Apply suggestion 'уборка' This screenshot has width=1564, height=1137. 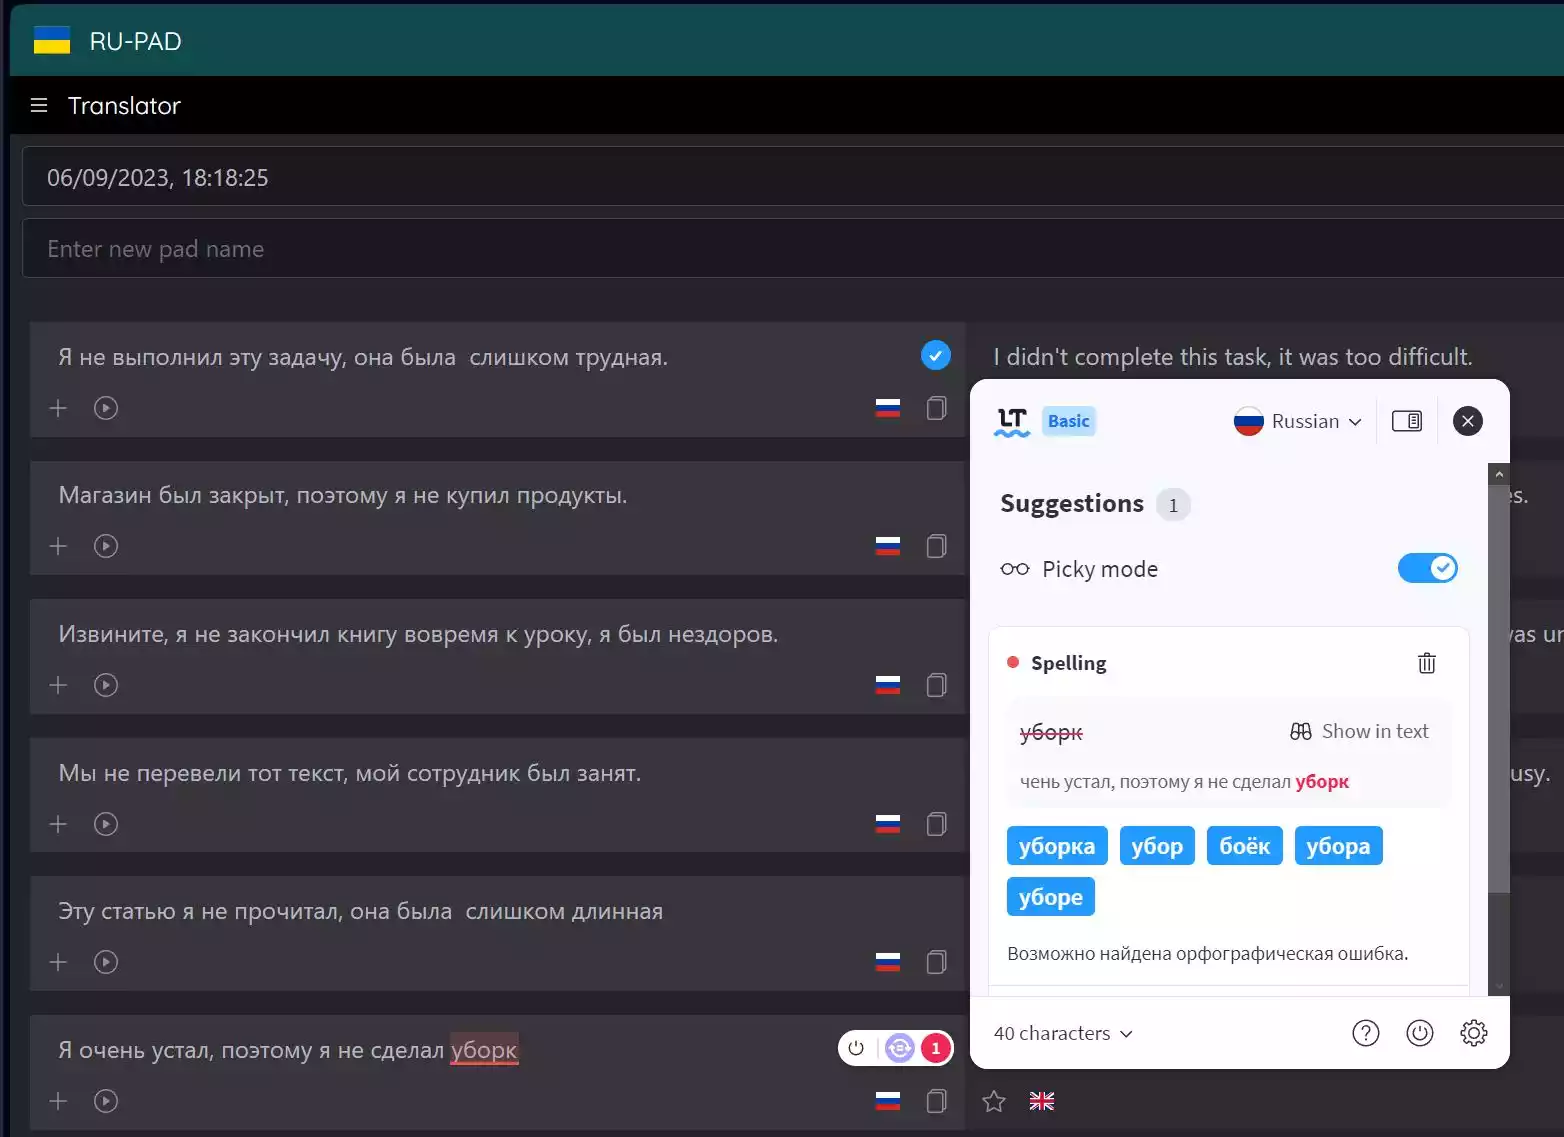tap(1057, 846)
